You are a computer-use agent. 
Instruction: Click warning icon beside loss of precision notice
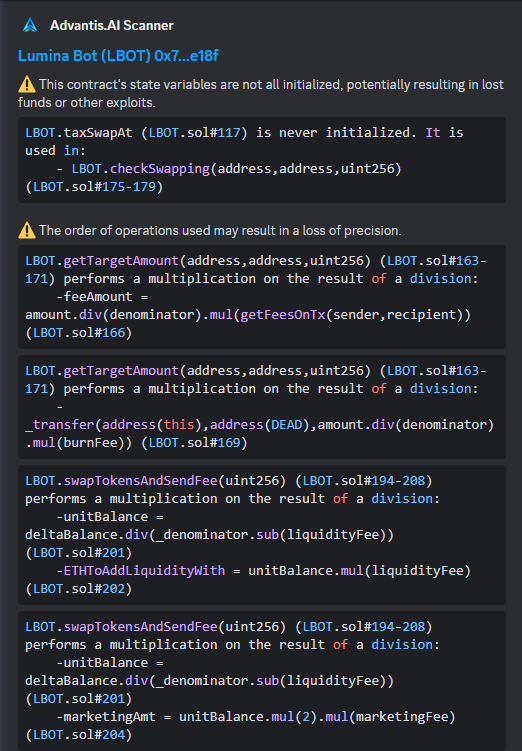tap(27, 230)
